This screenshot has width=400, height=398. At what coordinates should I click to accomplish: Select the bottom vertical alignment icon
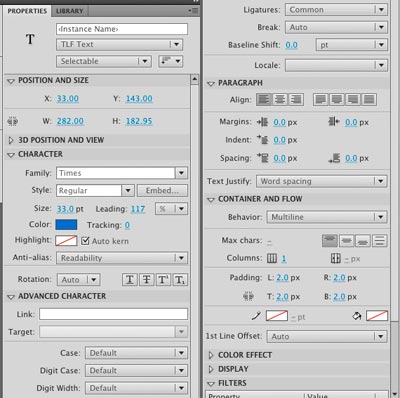(363, 241)
